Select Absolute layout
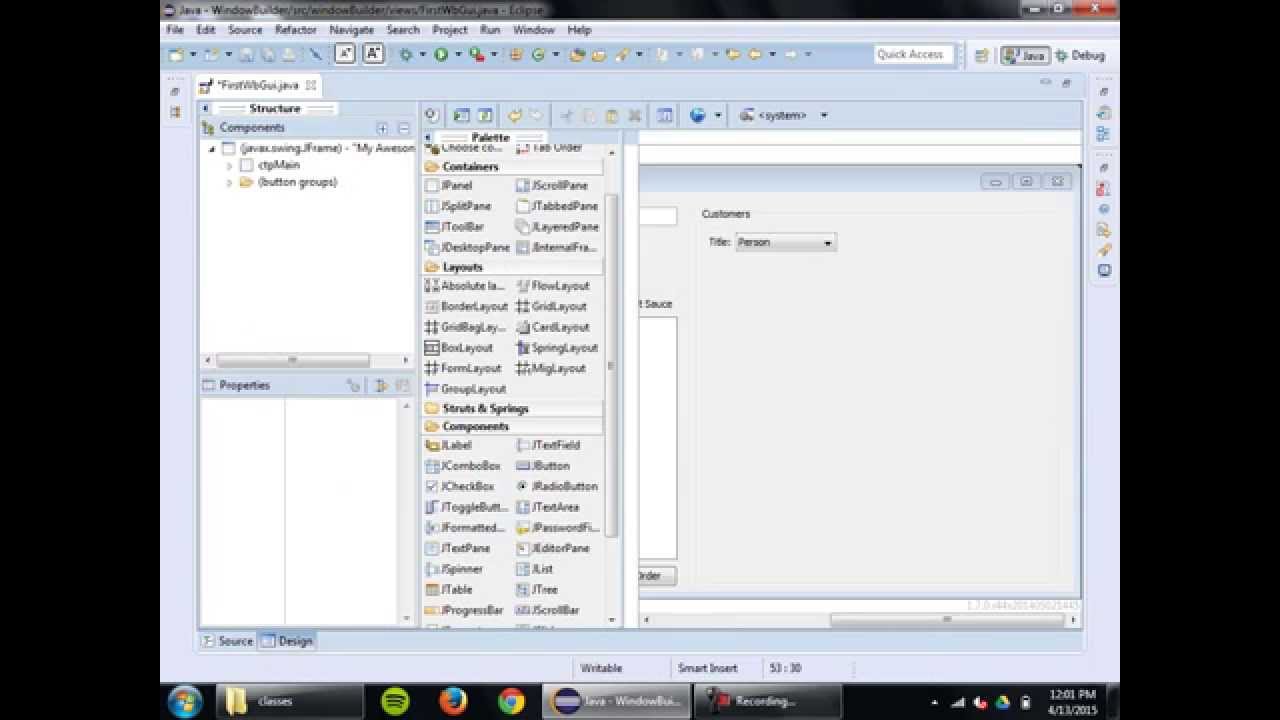Image resolution: width=1280 pixels, height=720 pixels. [465, 286]
